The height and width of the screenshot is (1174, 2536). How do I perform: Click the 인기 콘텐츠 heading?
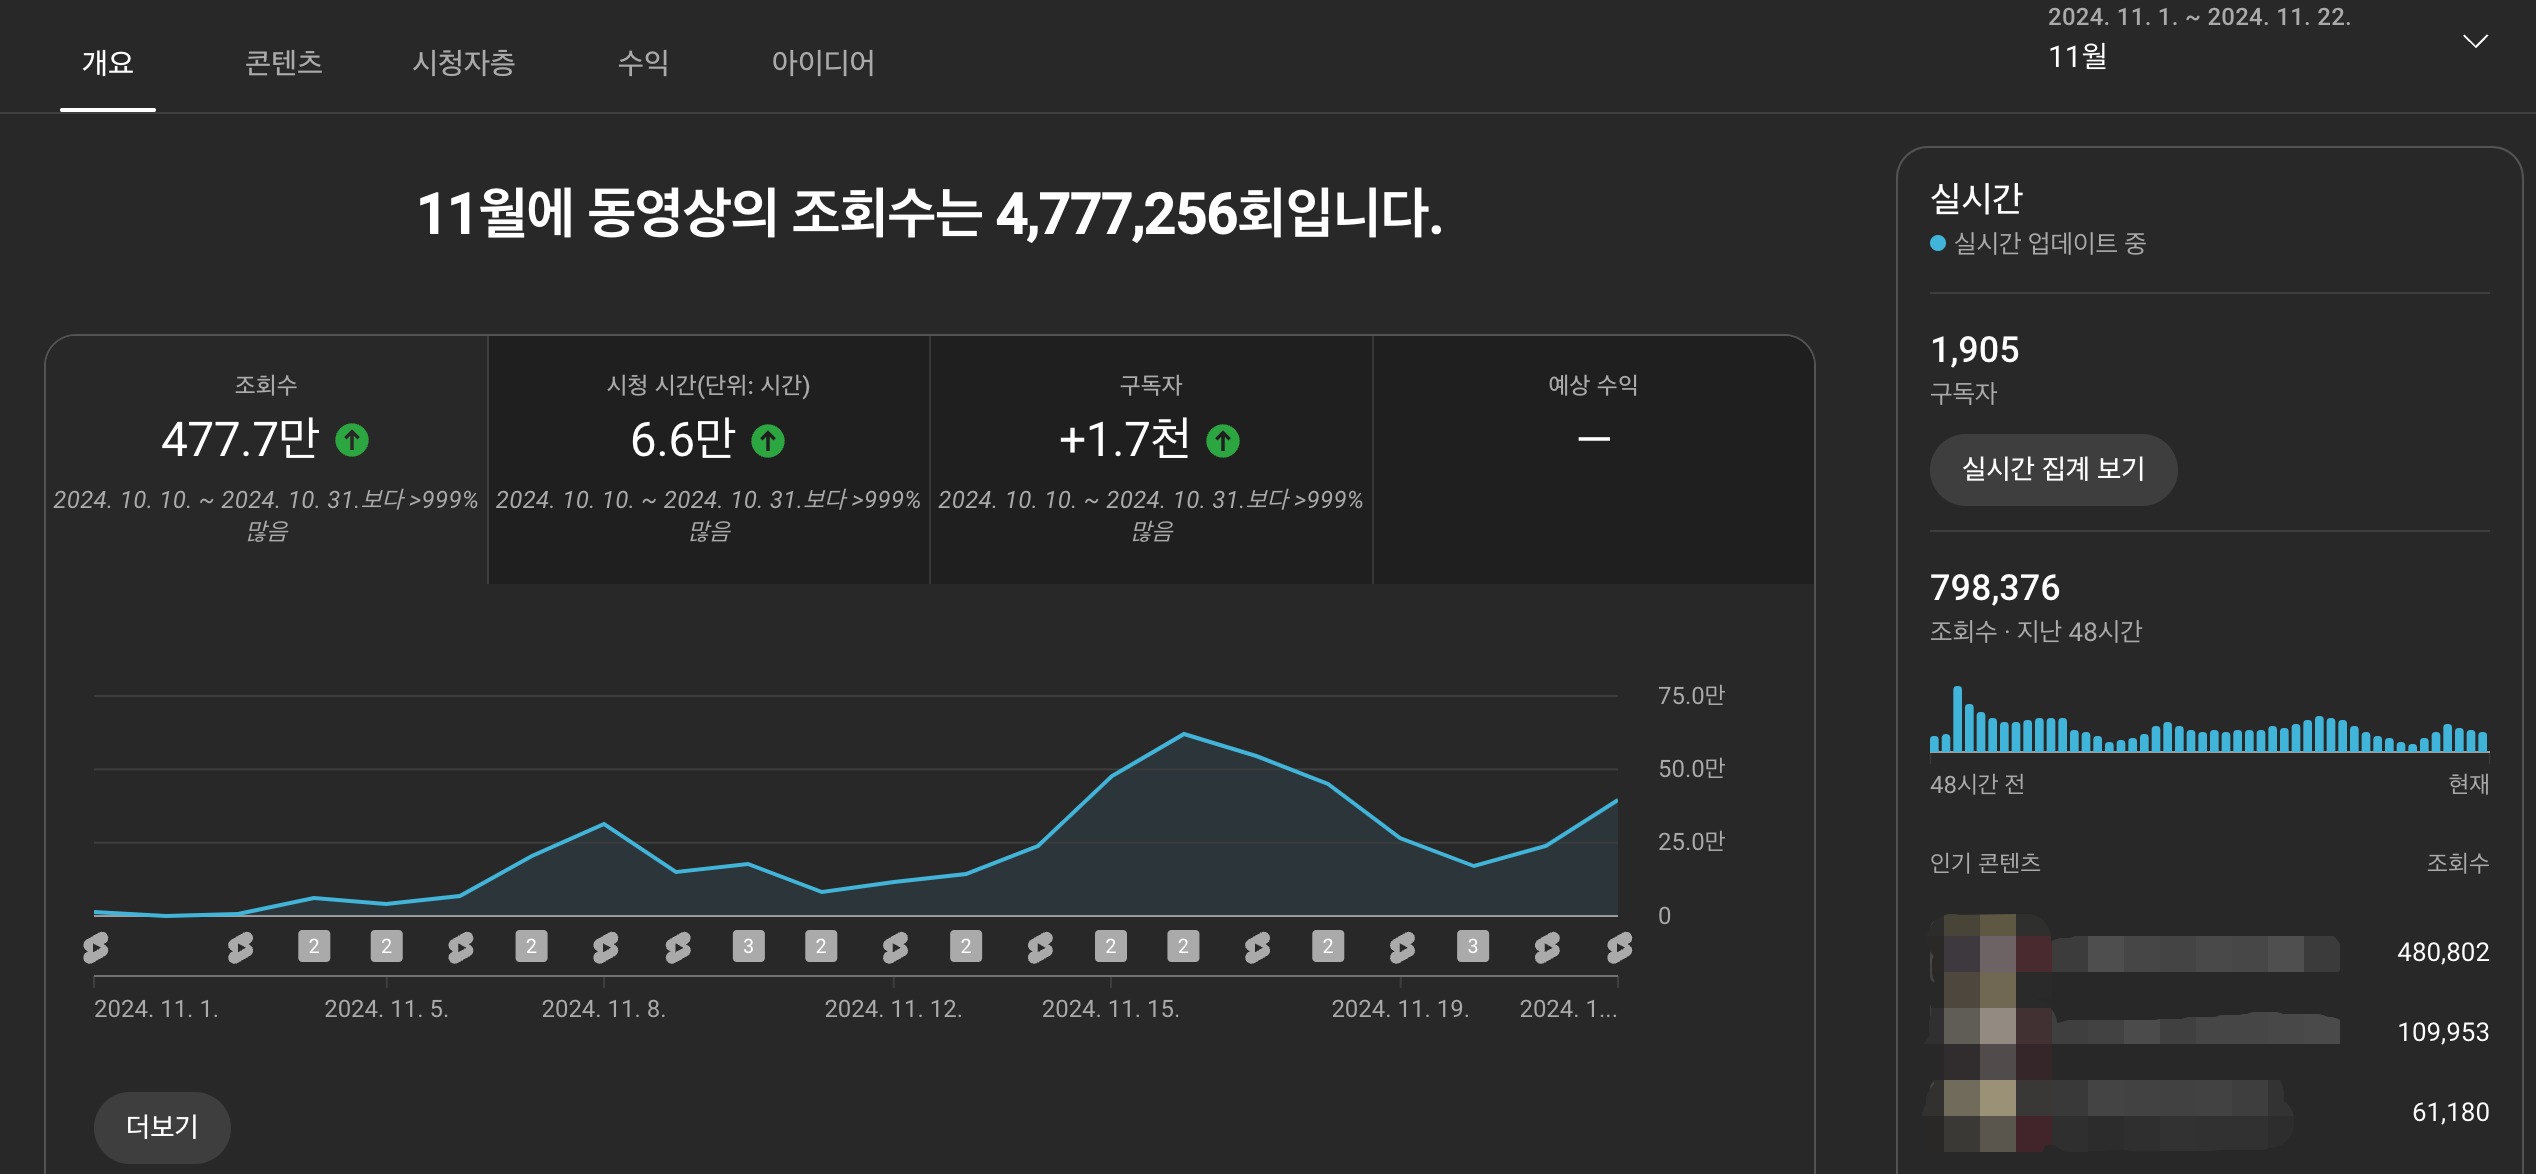point(1985,862)
